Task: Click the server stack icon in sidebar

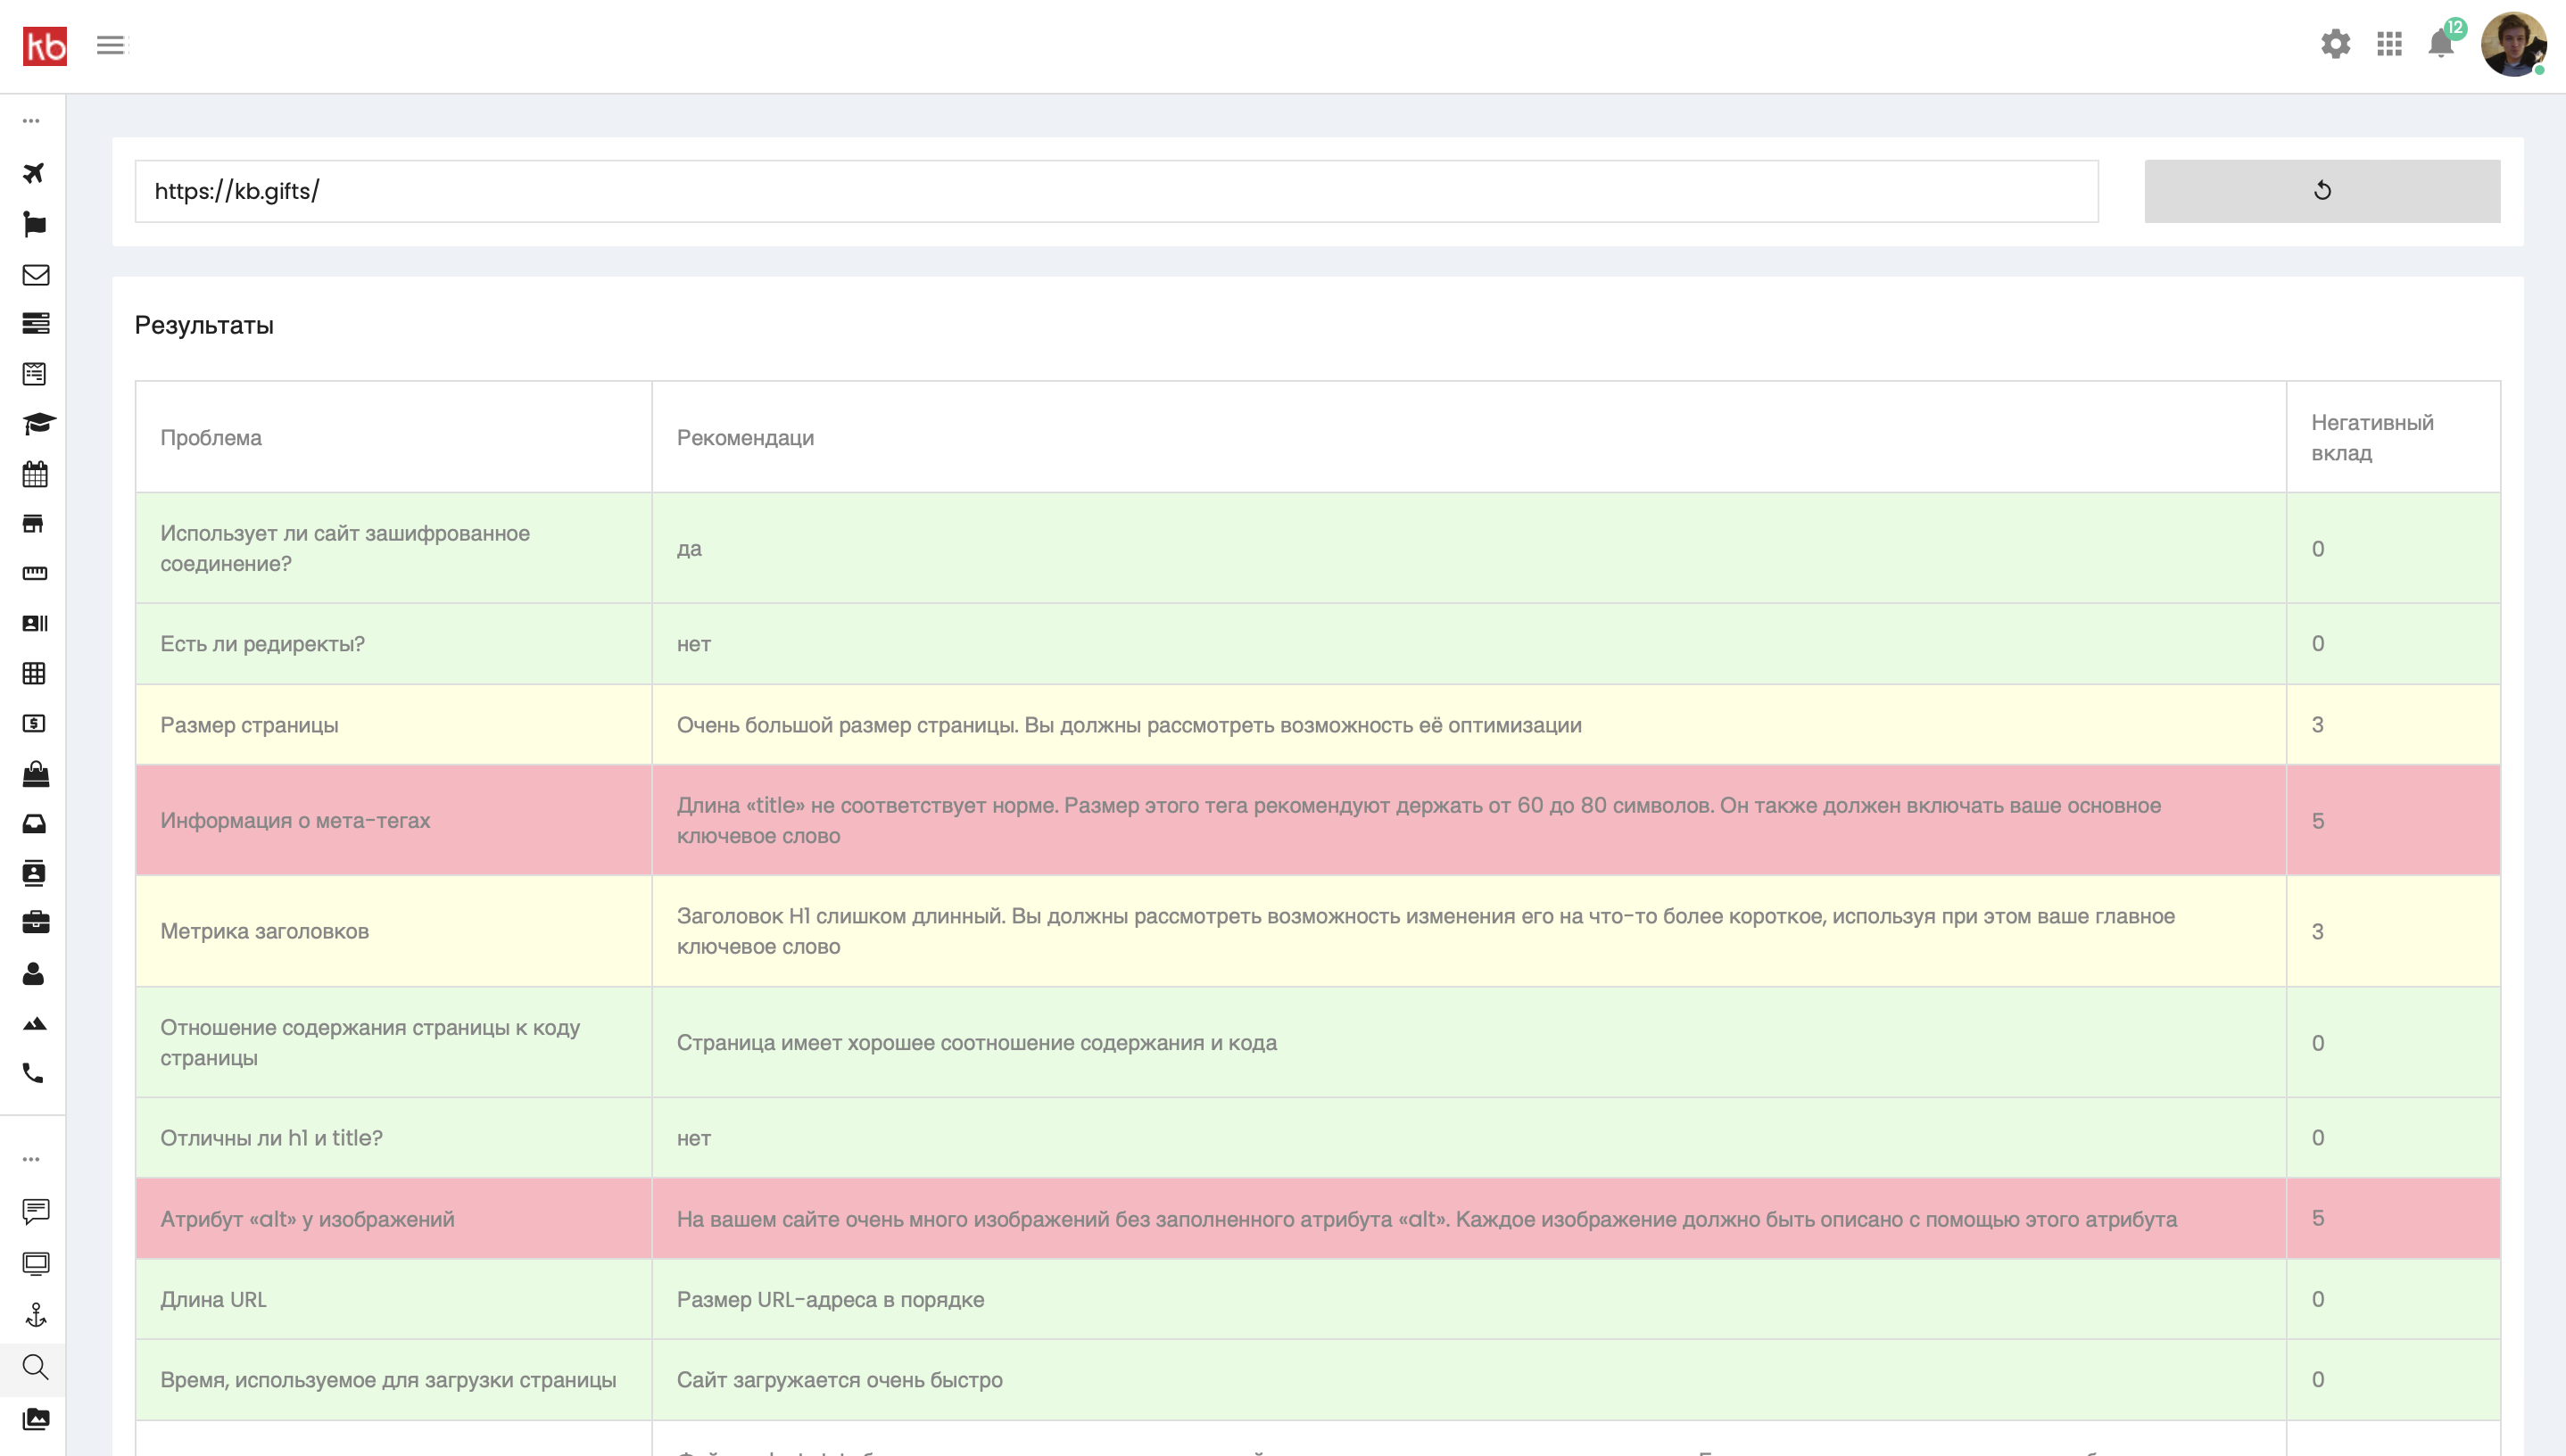Action: coord(36,323)
